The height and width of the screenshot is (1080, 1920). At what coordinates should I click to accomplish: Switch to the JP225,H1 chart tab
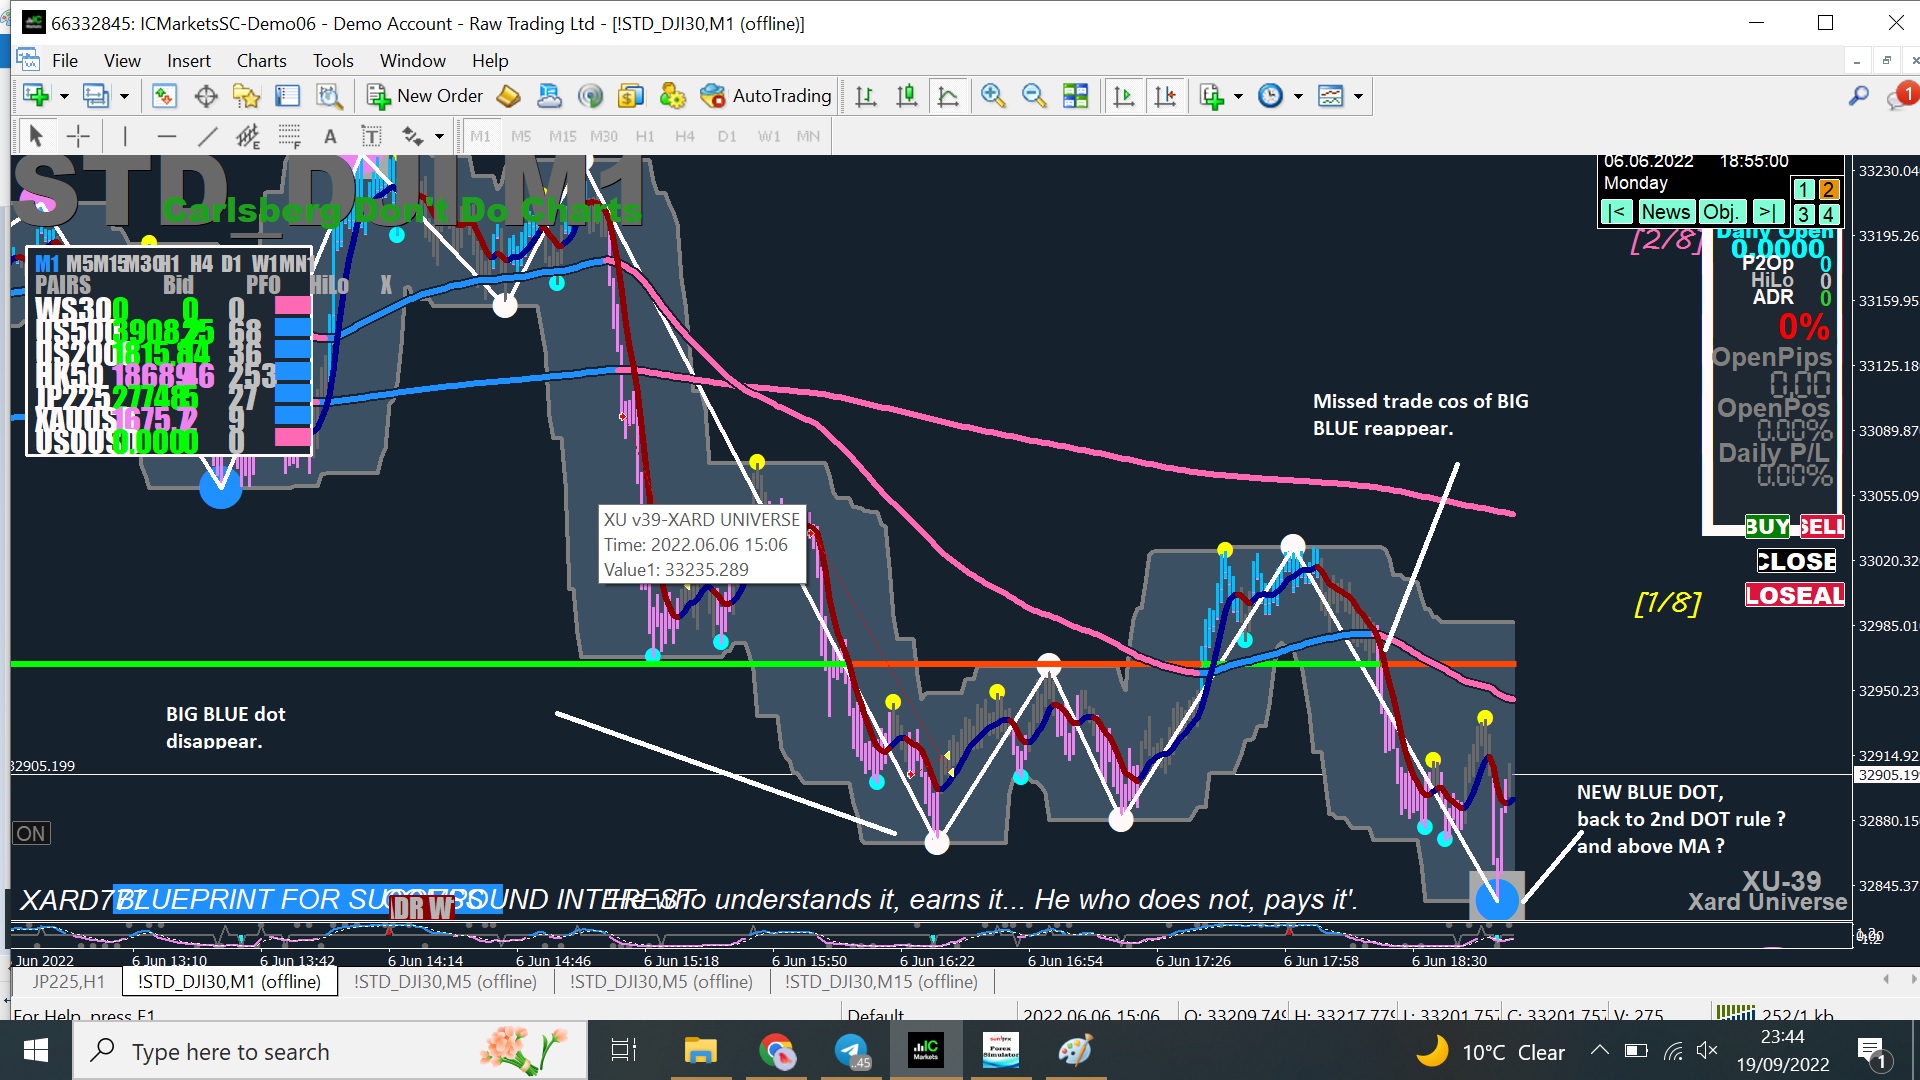(68, 982)
